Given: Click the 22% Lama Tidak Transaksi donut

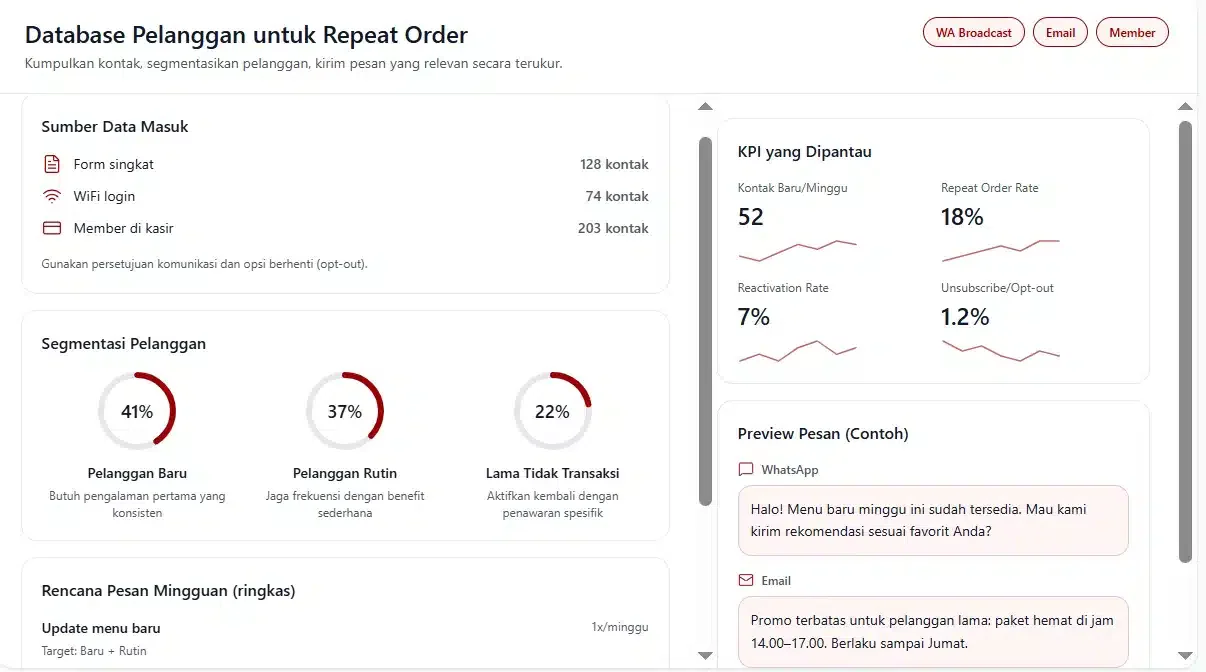Looking at the screenshot, I should pyautogui.click(x=552, y=411).
